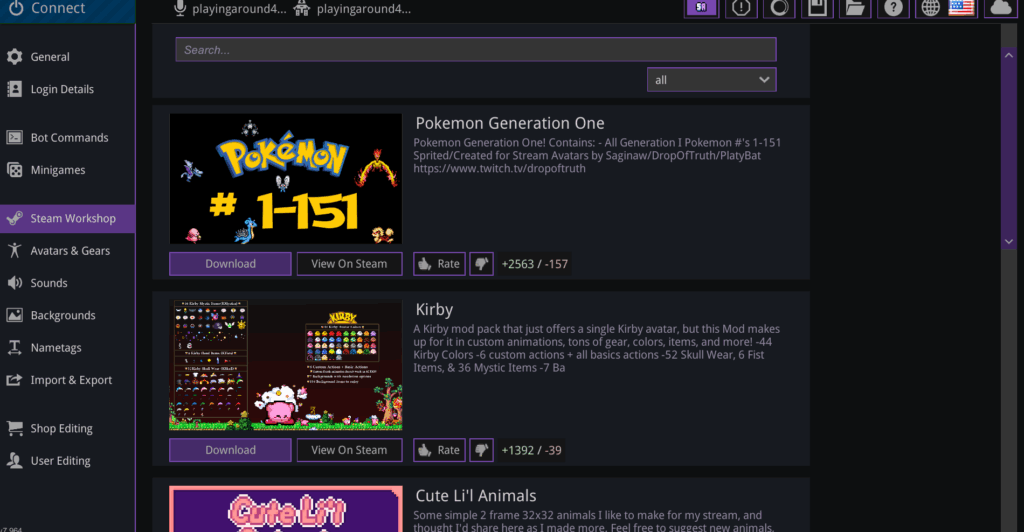Go to Bot Commands section

coord(68,138)
